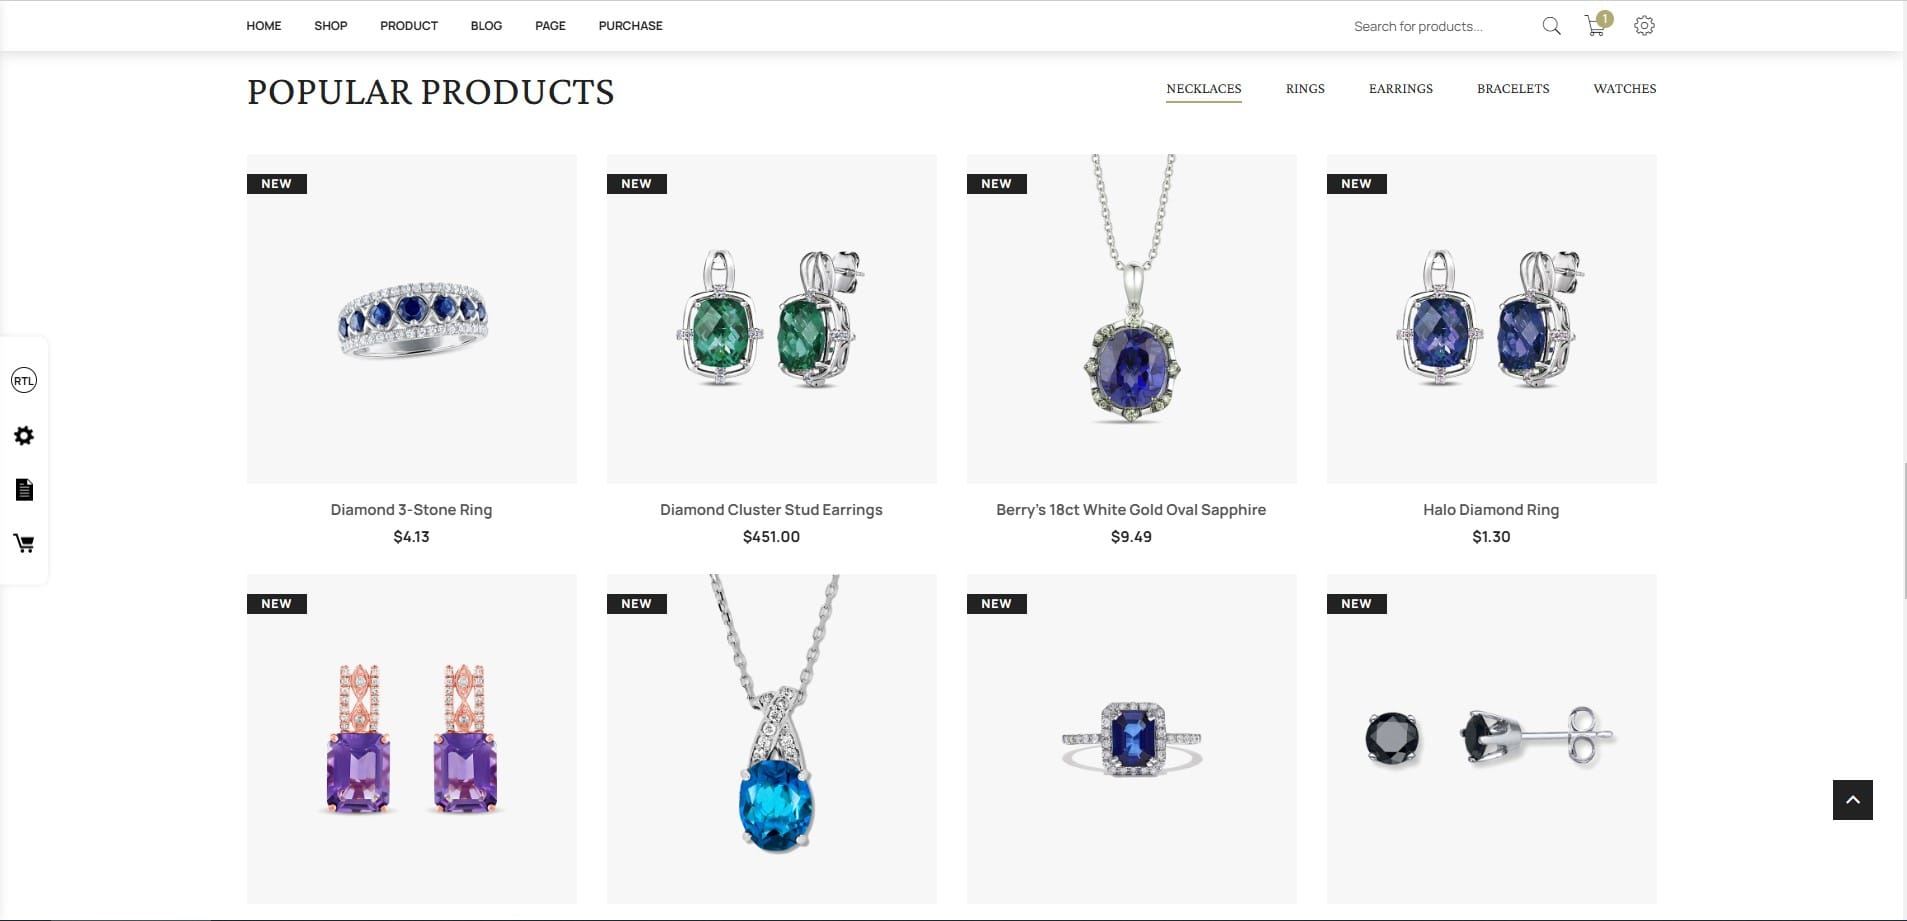Open the SHOP menu
The width and height of the screenshot is (1907, 921).
tap(331, 26)
